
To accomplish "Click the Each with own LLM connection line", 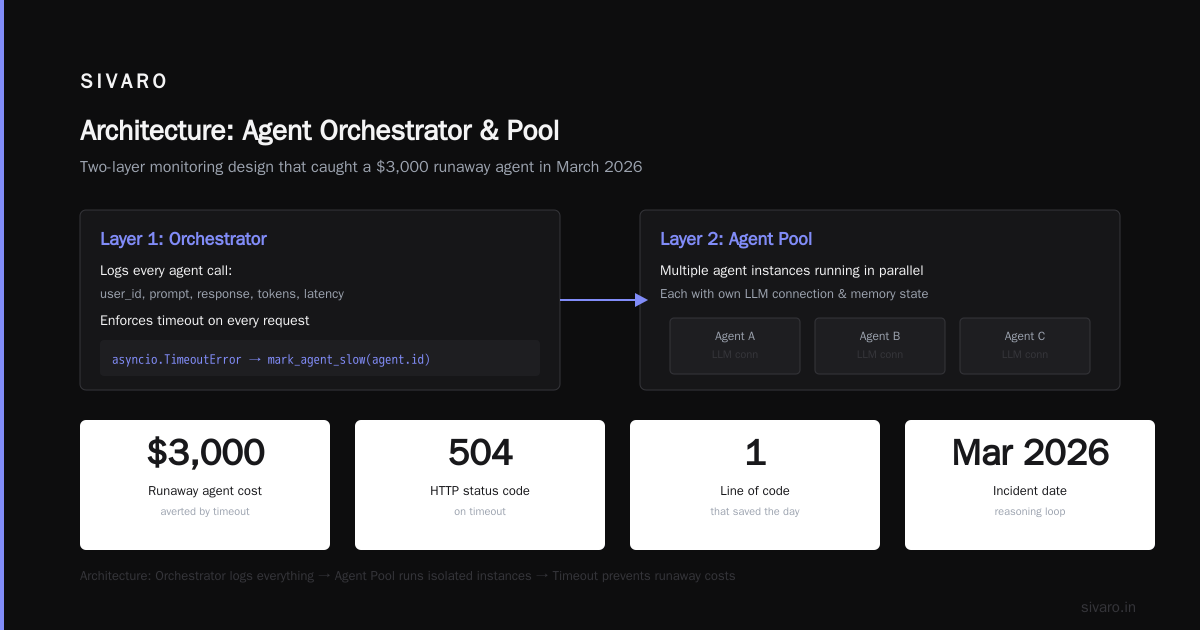I will point(794,294).
